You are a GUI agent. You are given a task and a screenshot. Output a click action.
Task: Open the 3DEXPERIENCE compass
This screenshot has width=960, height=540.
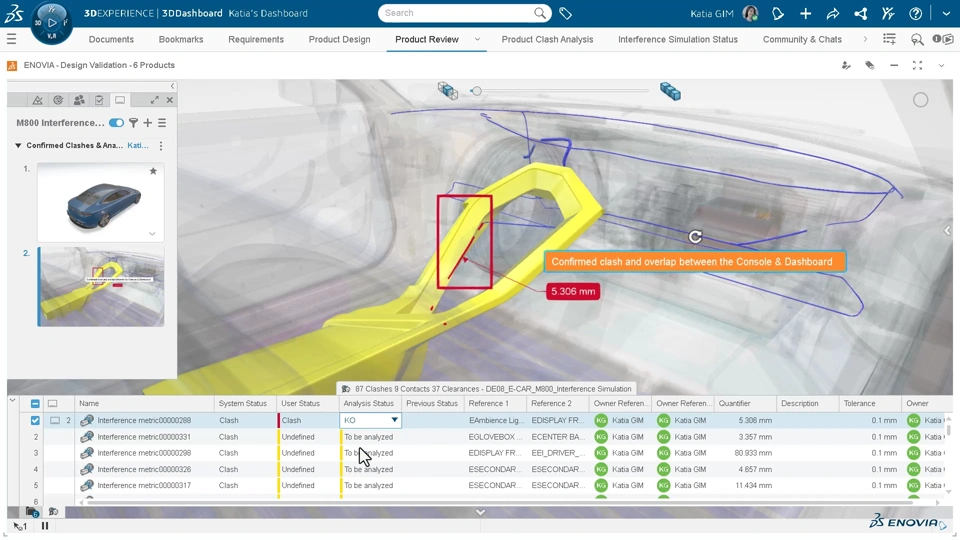[x=51, y=23]
